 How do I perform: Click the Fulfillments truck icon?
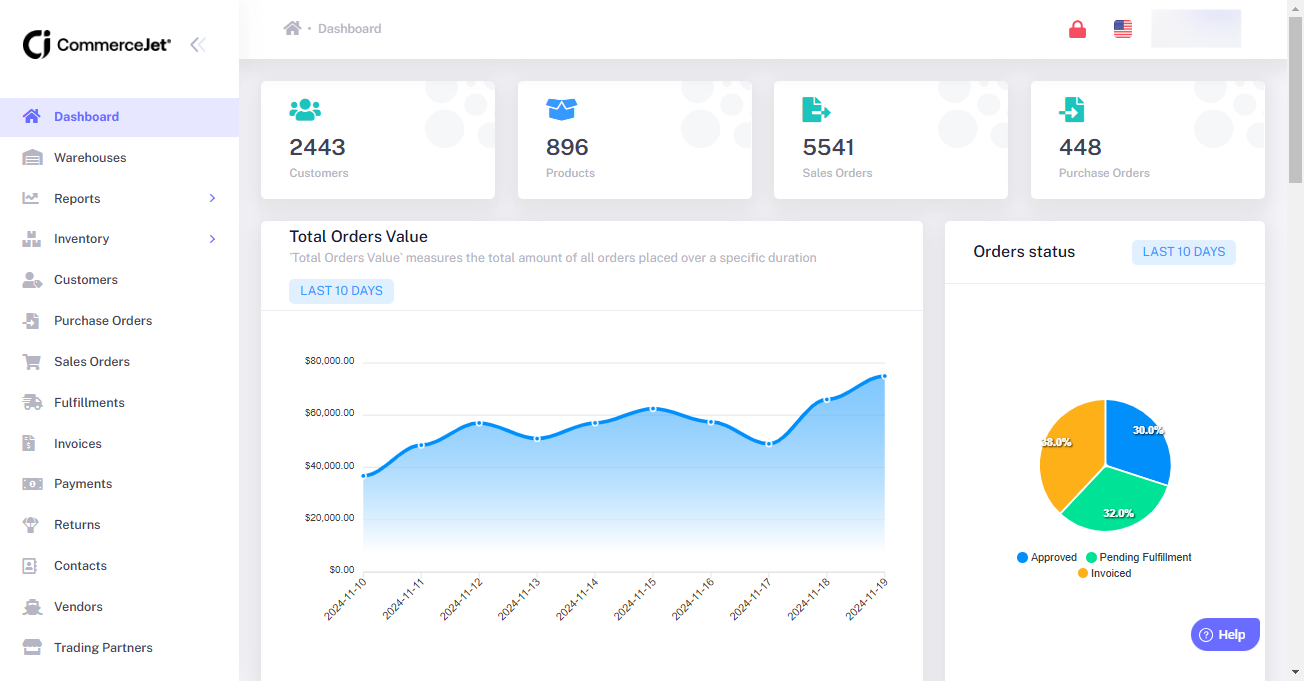click(x=32, y=402)
